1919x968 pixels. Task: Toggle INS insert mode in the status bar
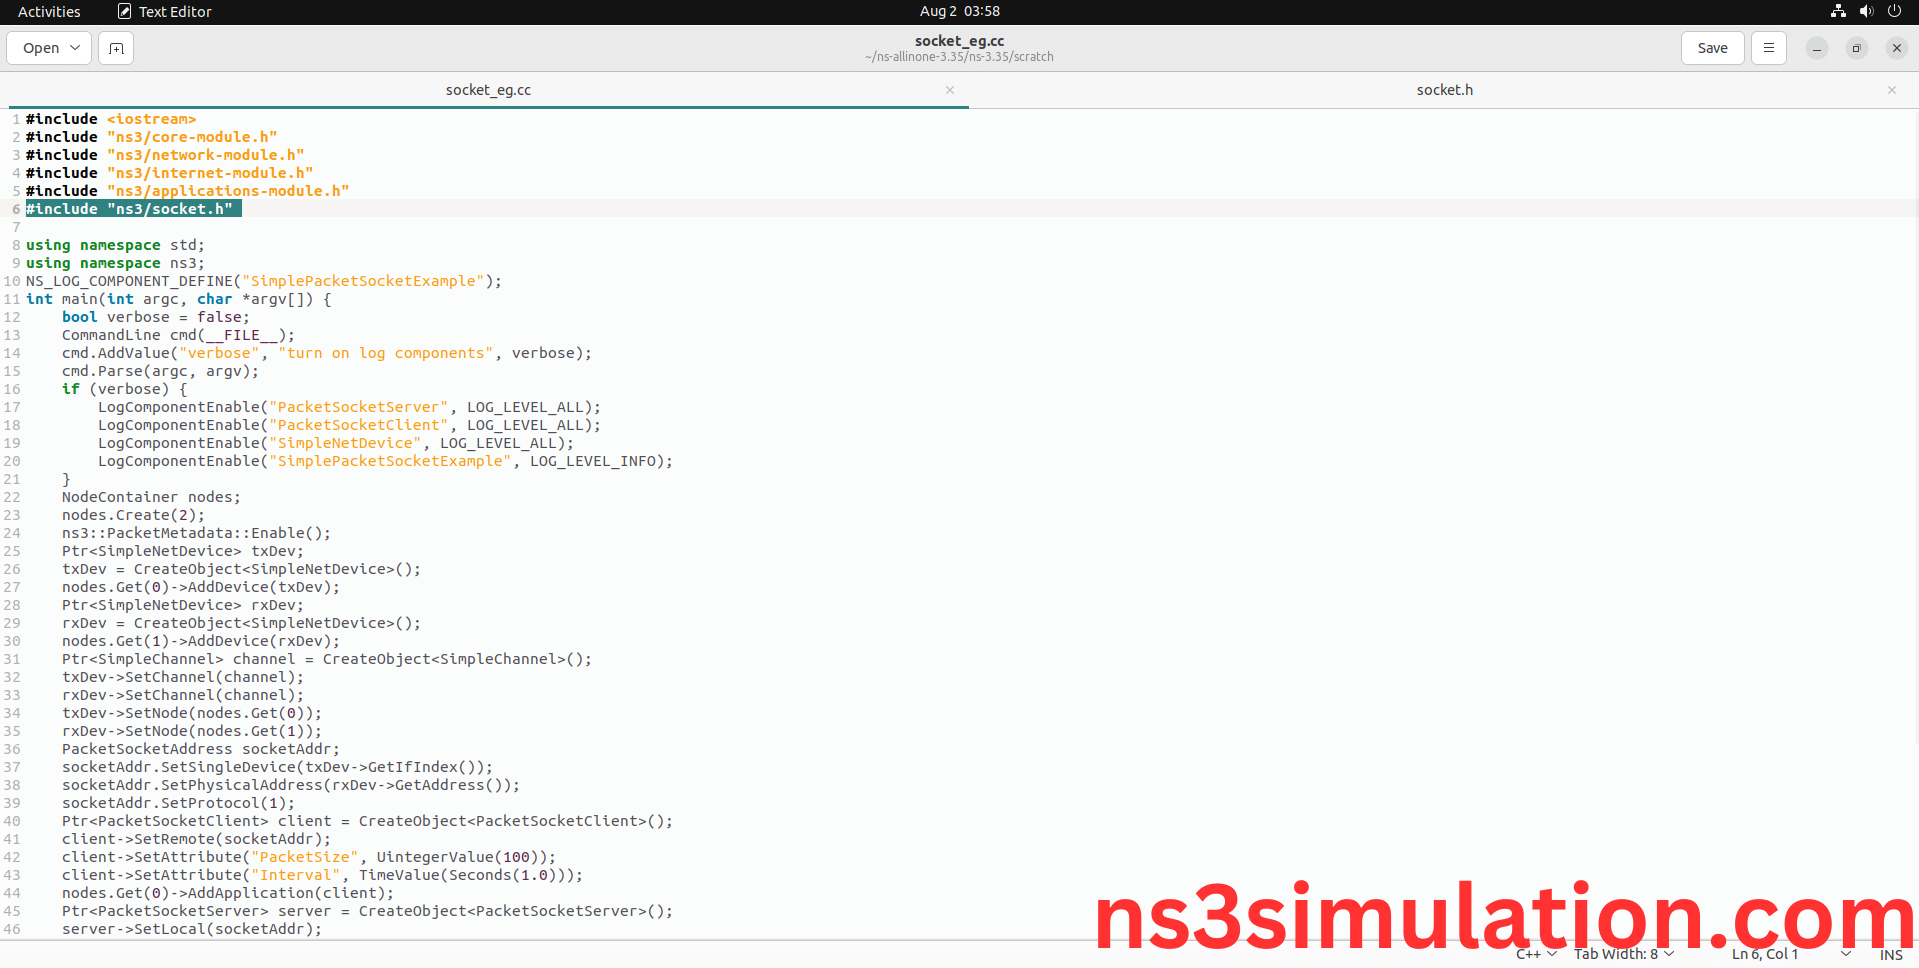(x=1890, y=955)
